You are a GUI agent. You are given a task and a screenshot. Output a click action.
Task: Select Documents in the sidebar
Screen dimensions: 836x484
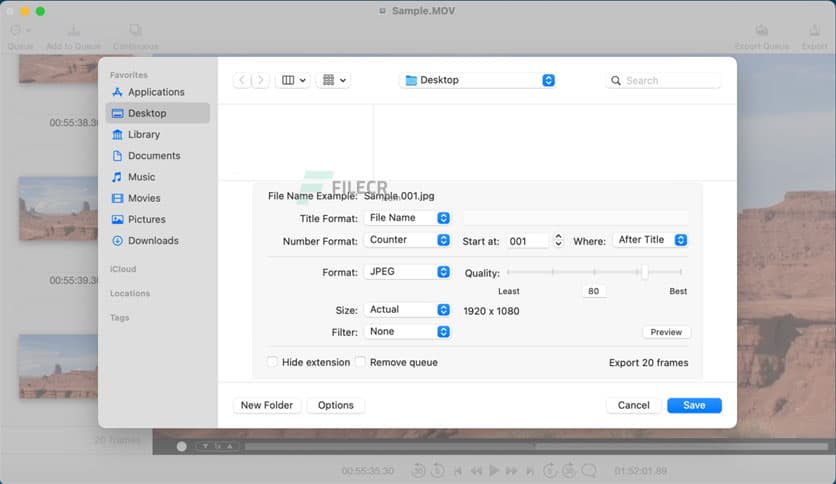point(153,156)
